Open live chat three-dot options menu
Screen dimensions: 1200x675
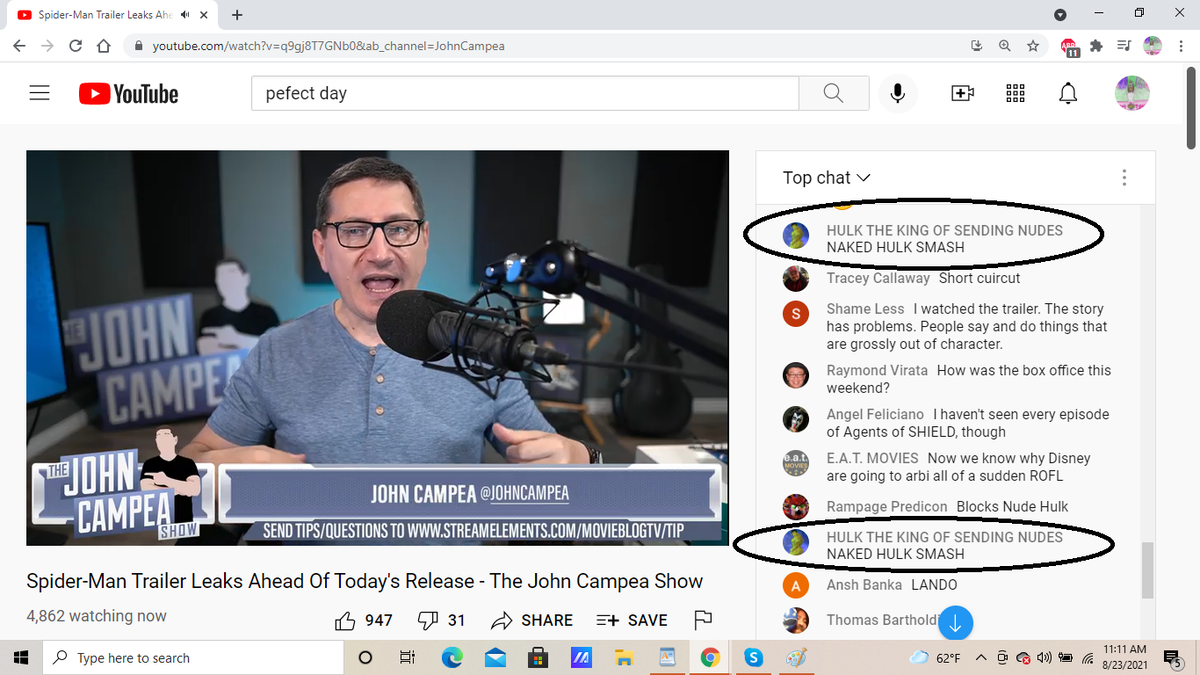point(1124,177)
